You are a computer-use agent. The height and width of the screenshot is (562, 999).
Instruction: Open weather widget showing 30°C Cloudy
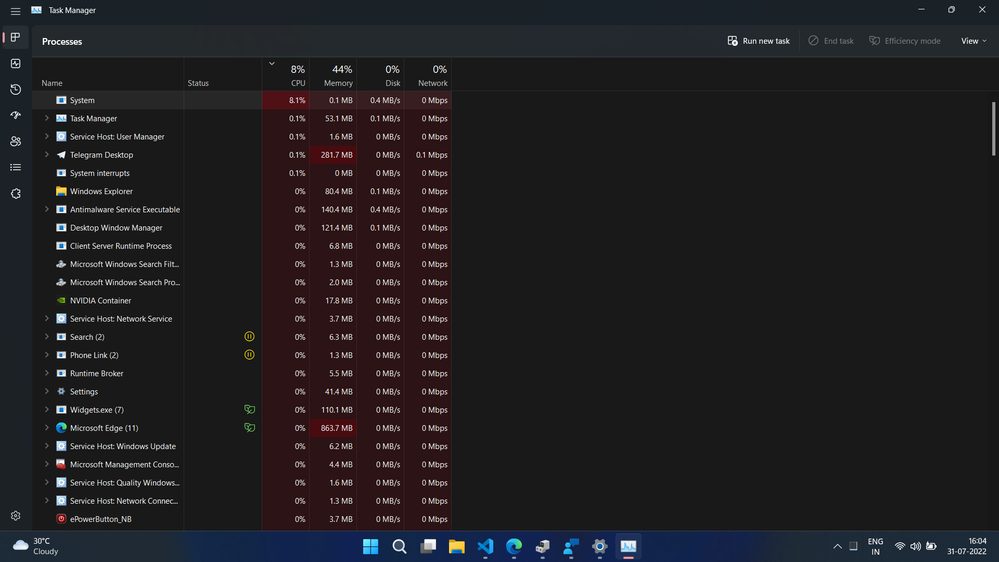coord(36,547)
